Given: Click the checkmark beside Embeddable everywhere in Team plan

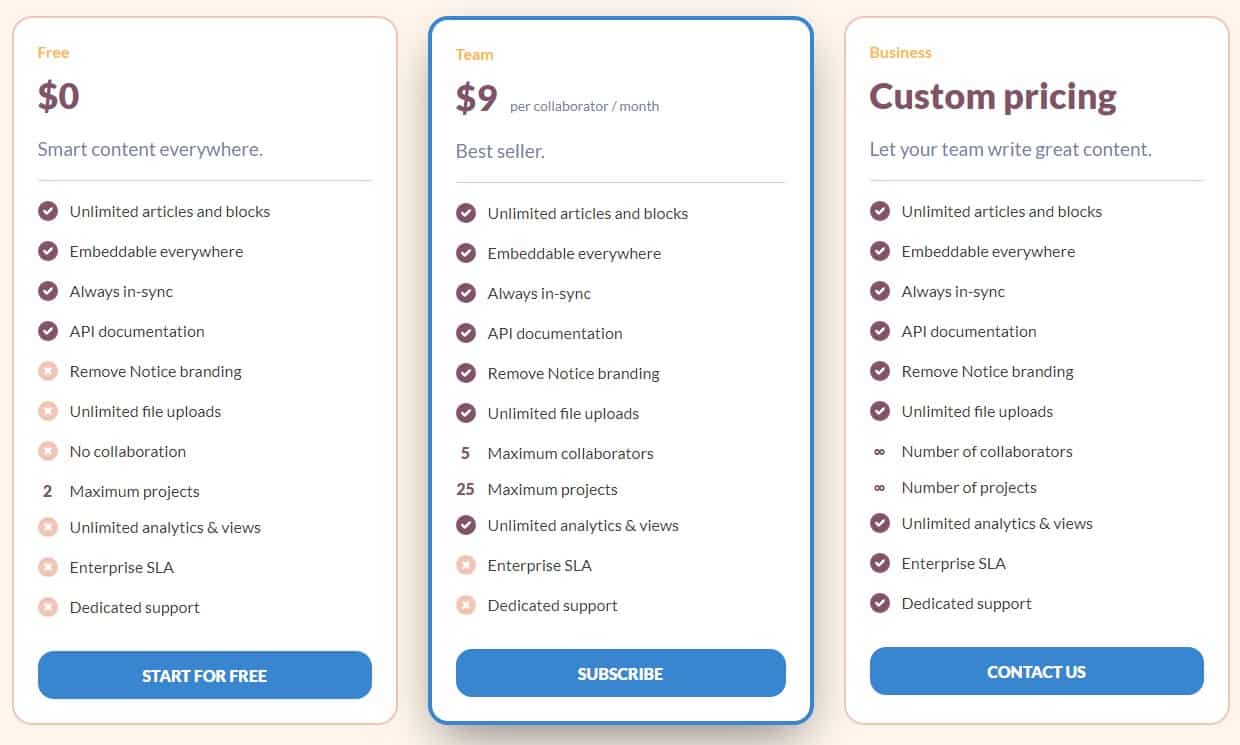Looking at the screenshot, I should [465, 253].
